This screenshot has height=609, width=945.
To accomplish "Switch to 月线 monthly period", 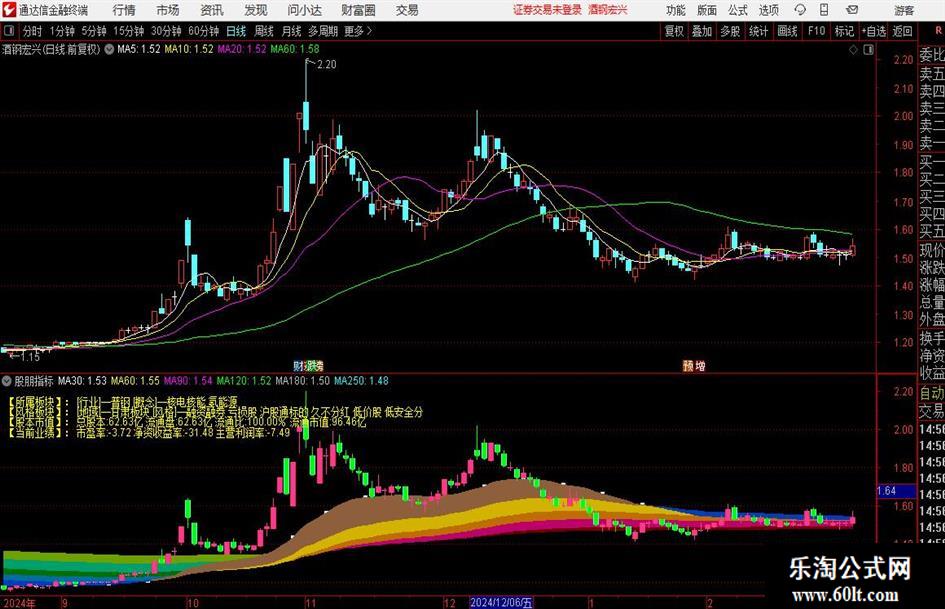I will coord(291,31).
